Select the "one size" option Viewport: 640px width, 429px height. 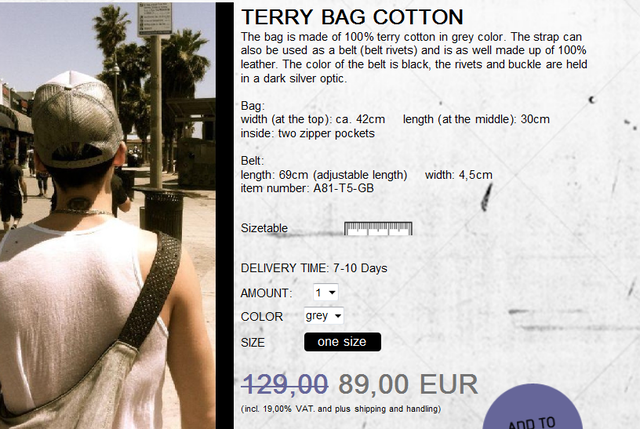click(x=342, y=342)
